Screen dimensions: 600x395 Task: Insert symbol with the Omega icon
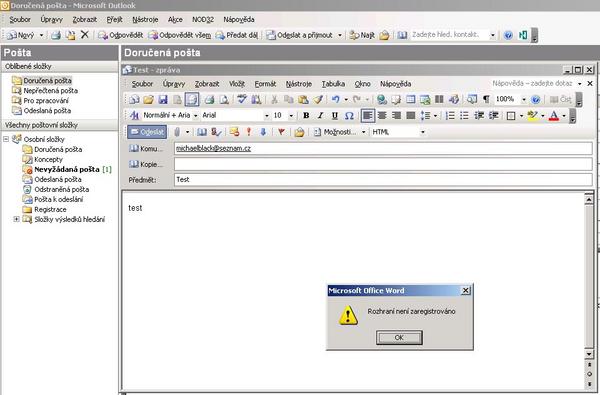(x=349, y=115)
